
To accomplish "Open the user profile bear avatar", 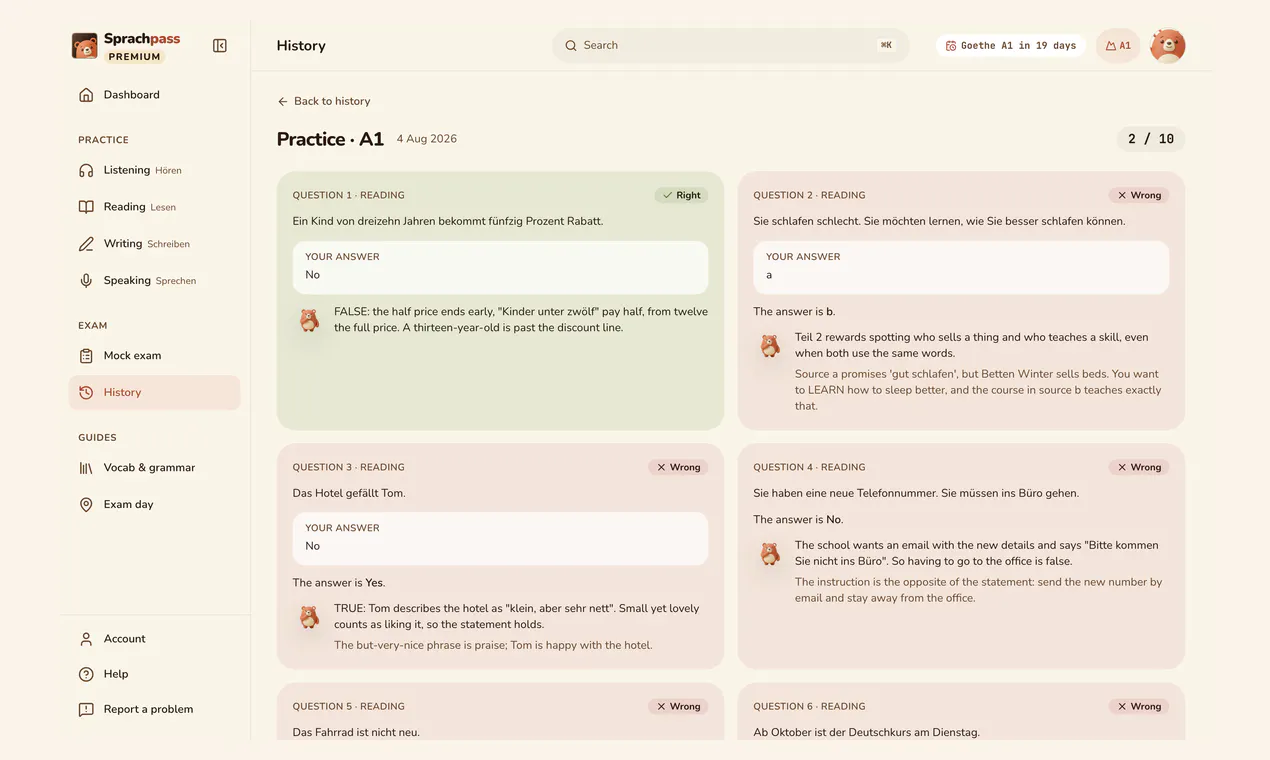I will (x=1168, y=46).
